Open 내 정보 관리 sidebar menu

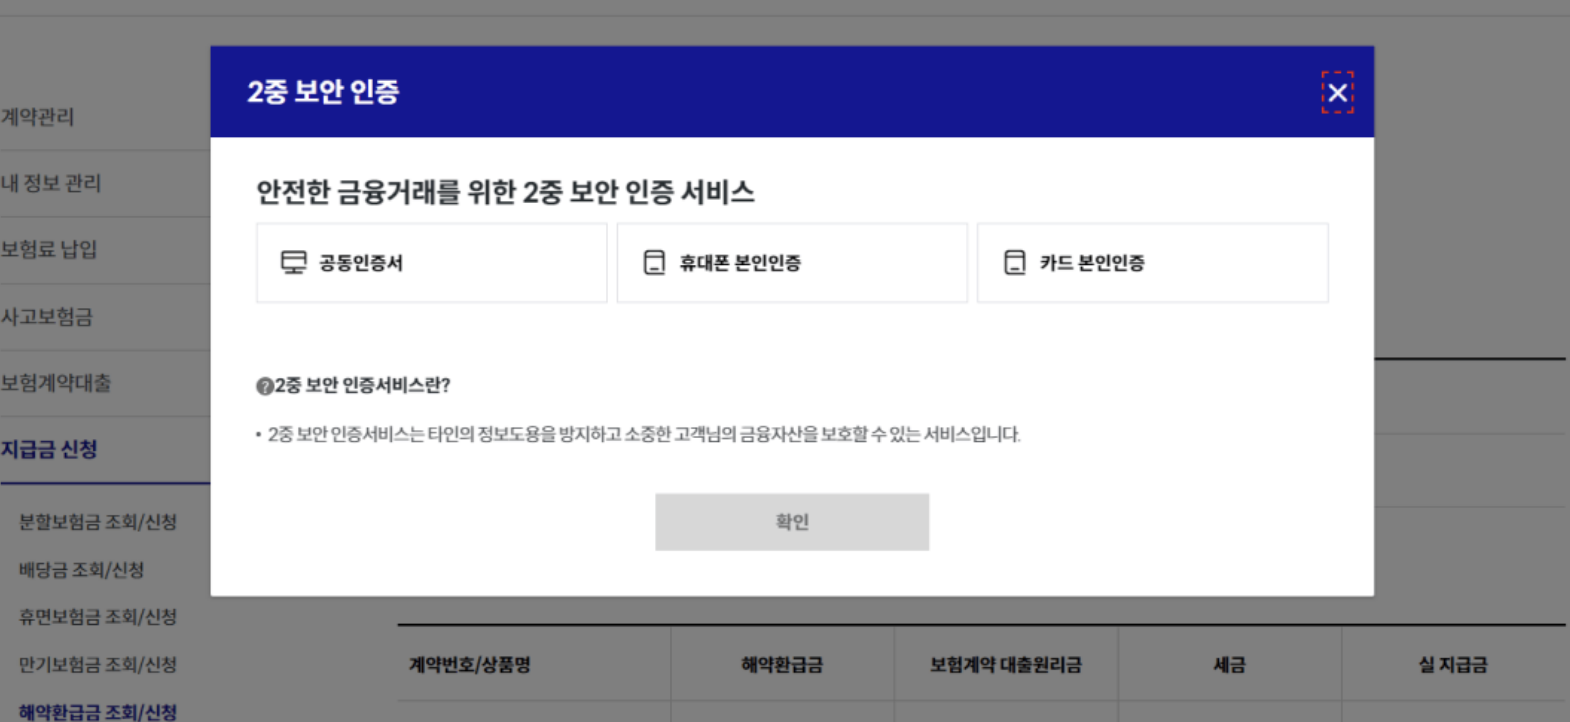click(x=51, y=184)
